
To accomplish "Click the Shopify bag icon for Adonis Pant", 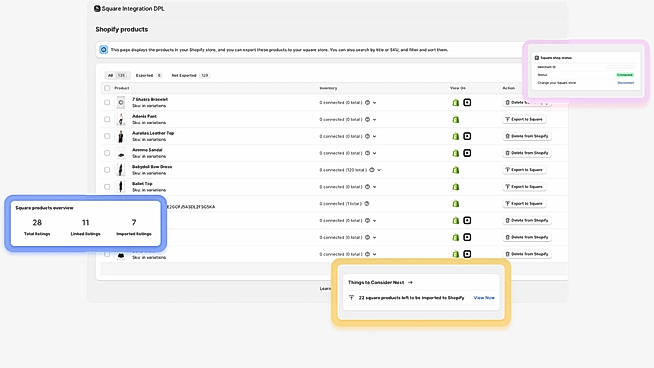I will 455,119.
